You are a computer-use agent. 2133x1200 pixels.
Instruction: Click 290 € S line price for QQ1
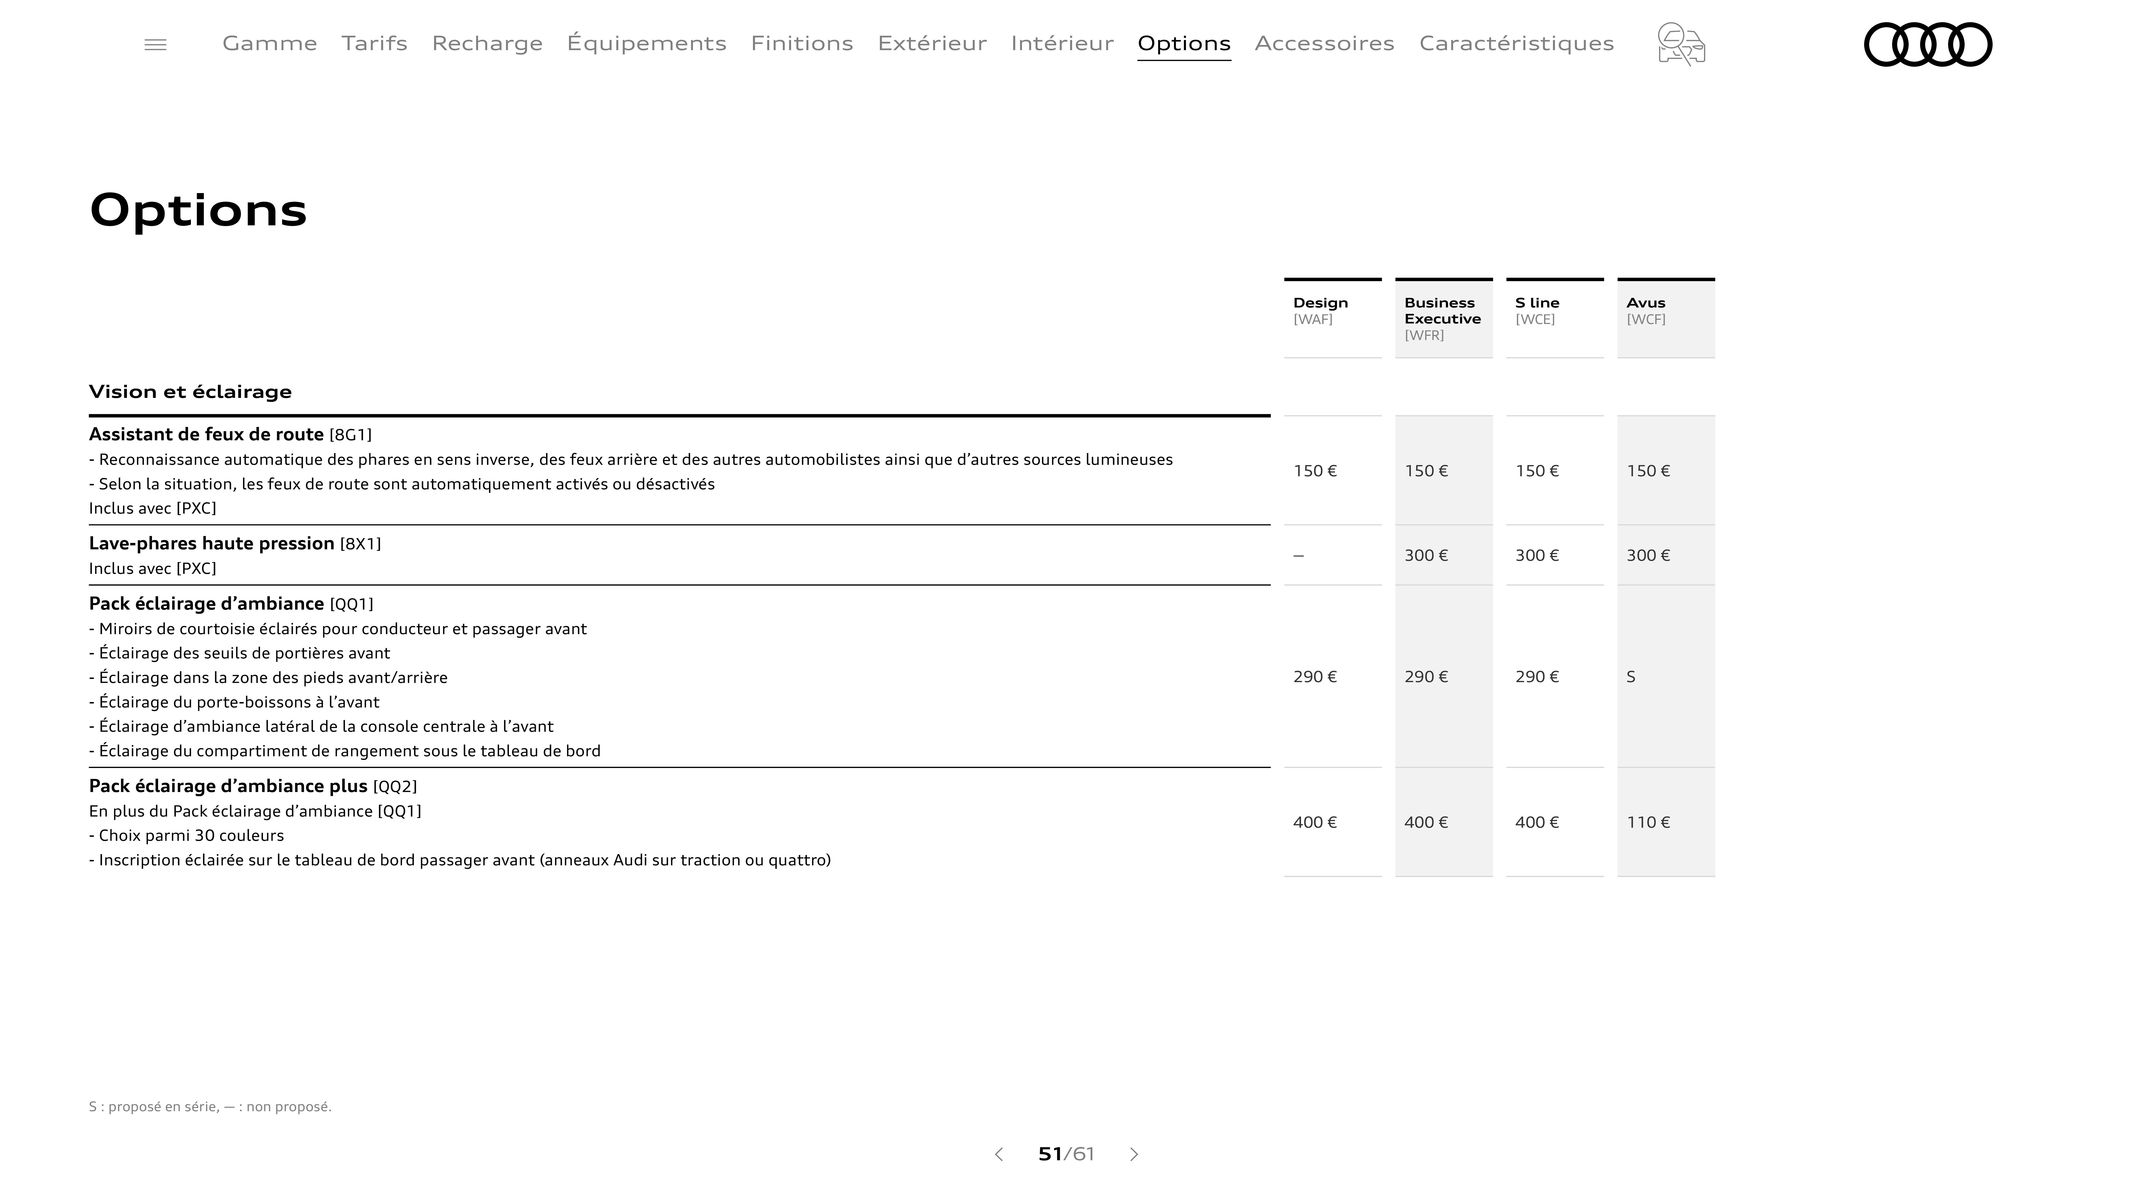1537,677
